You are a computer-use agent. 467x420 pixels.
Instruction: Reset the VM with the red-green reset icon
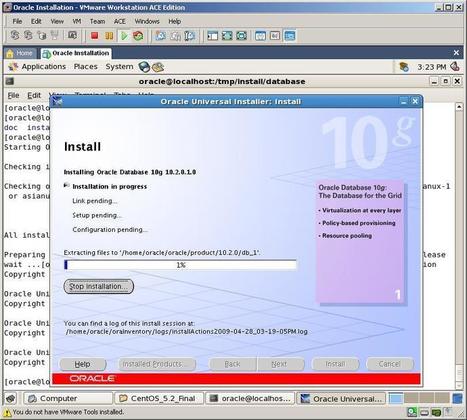click(138, 35)
